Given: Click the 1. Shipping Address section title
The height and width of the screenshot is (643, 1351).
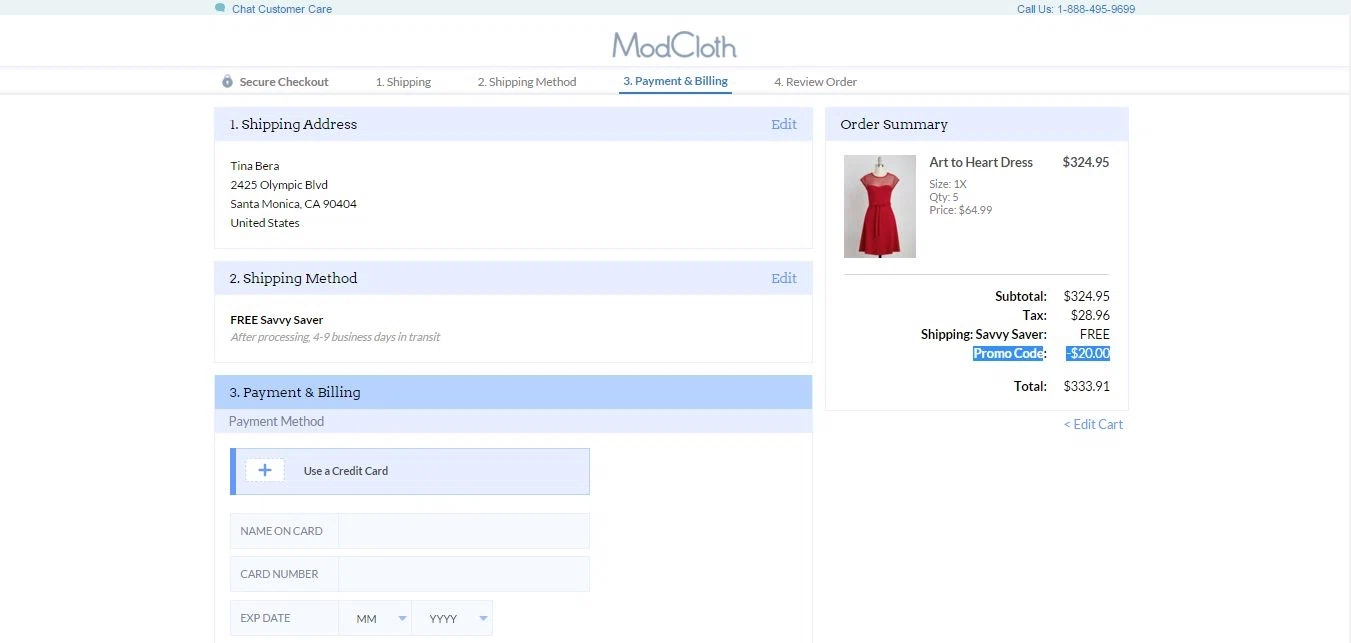Looking at the screenshot, I should pyautogui.click(x=293, y=124).
